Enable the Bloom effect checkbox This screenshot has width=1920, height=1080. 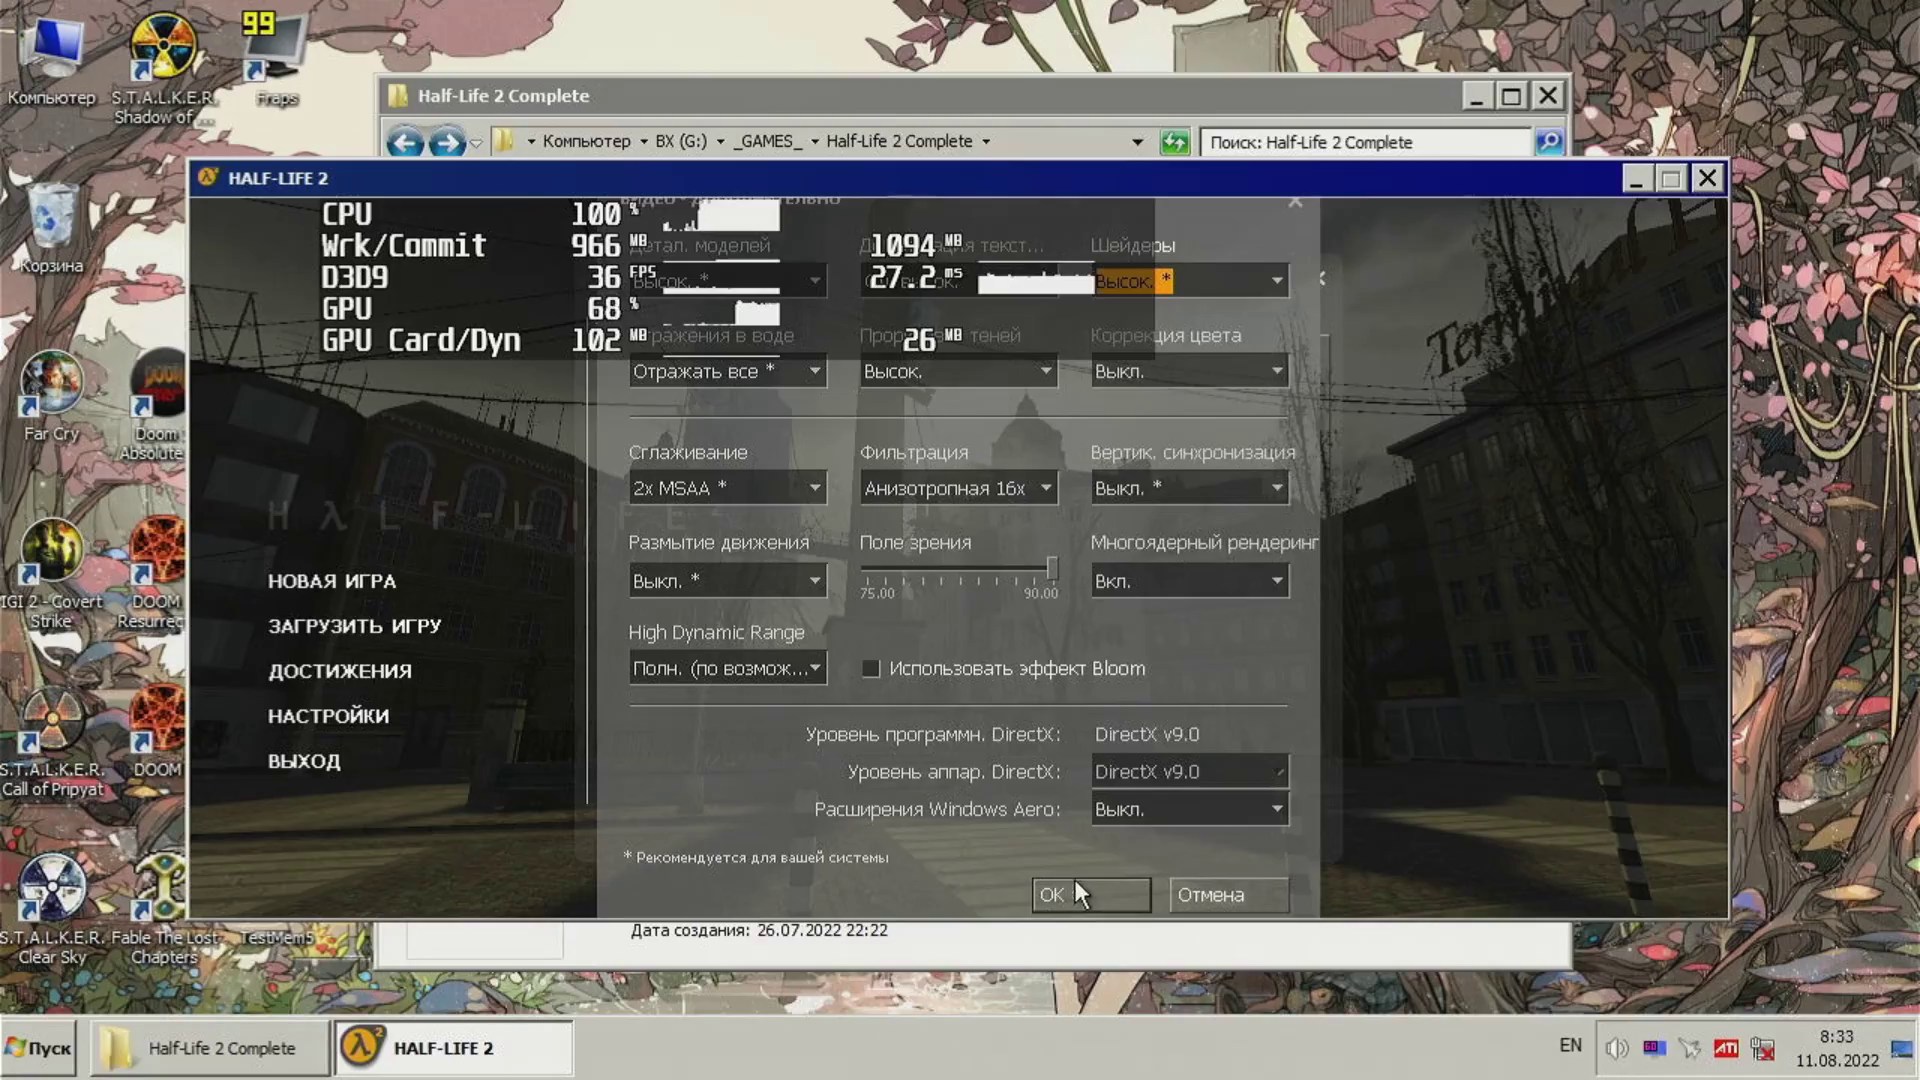[x=871, y=668]
